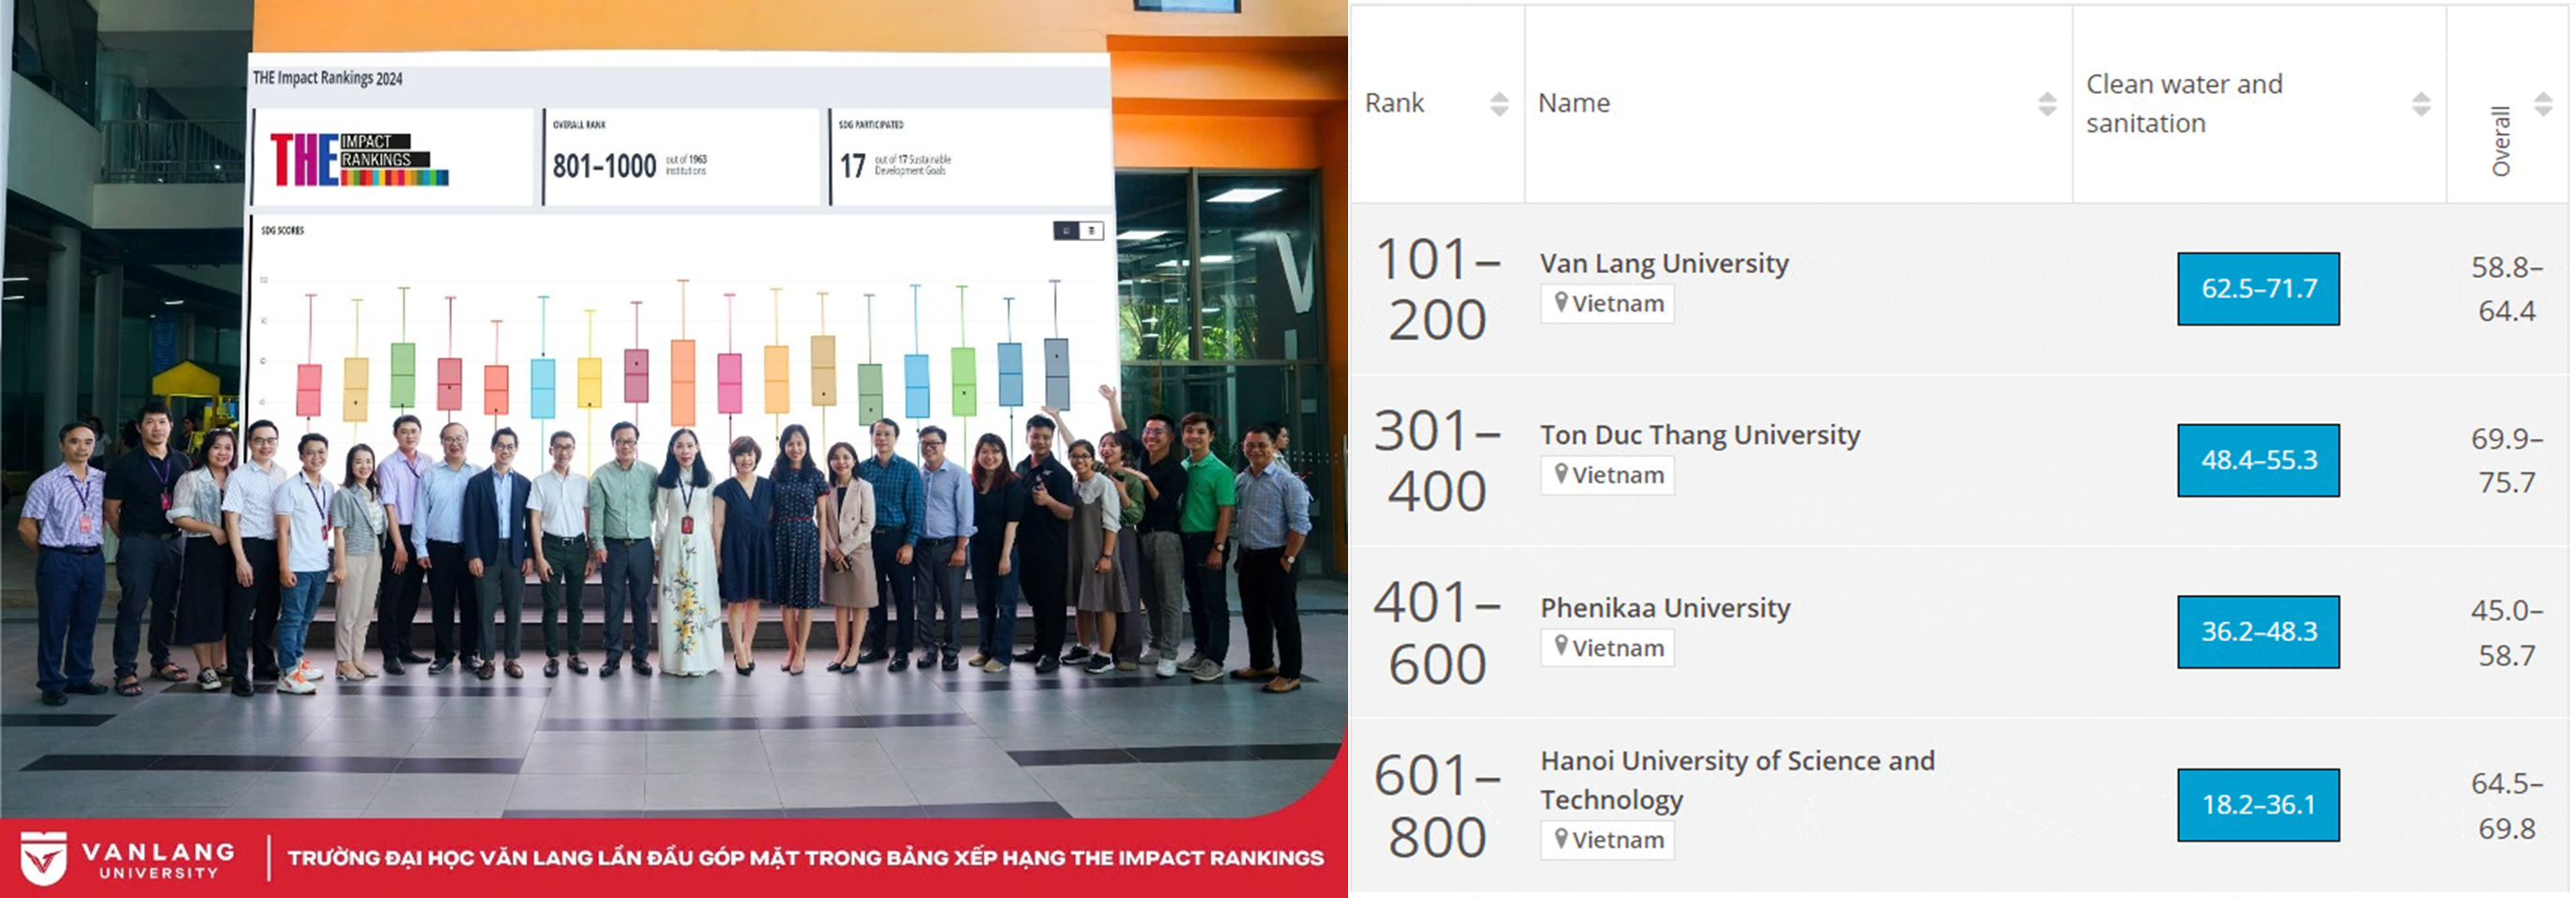The height and width of the screenshot is (898, 2576).
Task: Sort by Clean water and sanitation arrows
Action: 2421,104
